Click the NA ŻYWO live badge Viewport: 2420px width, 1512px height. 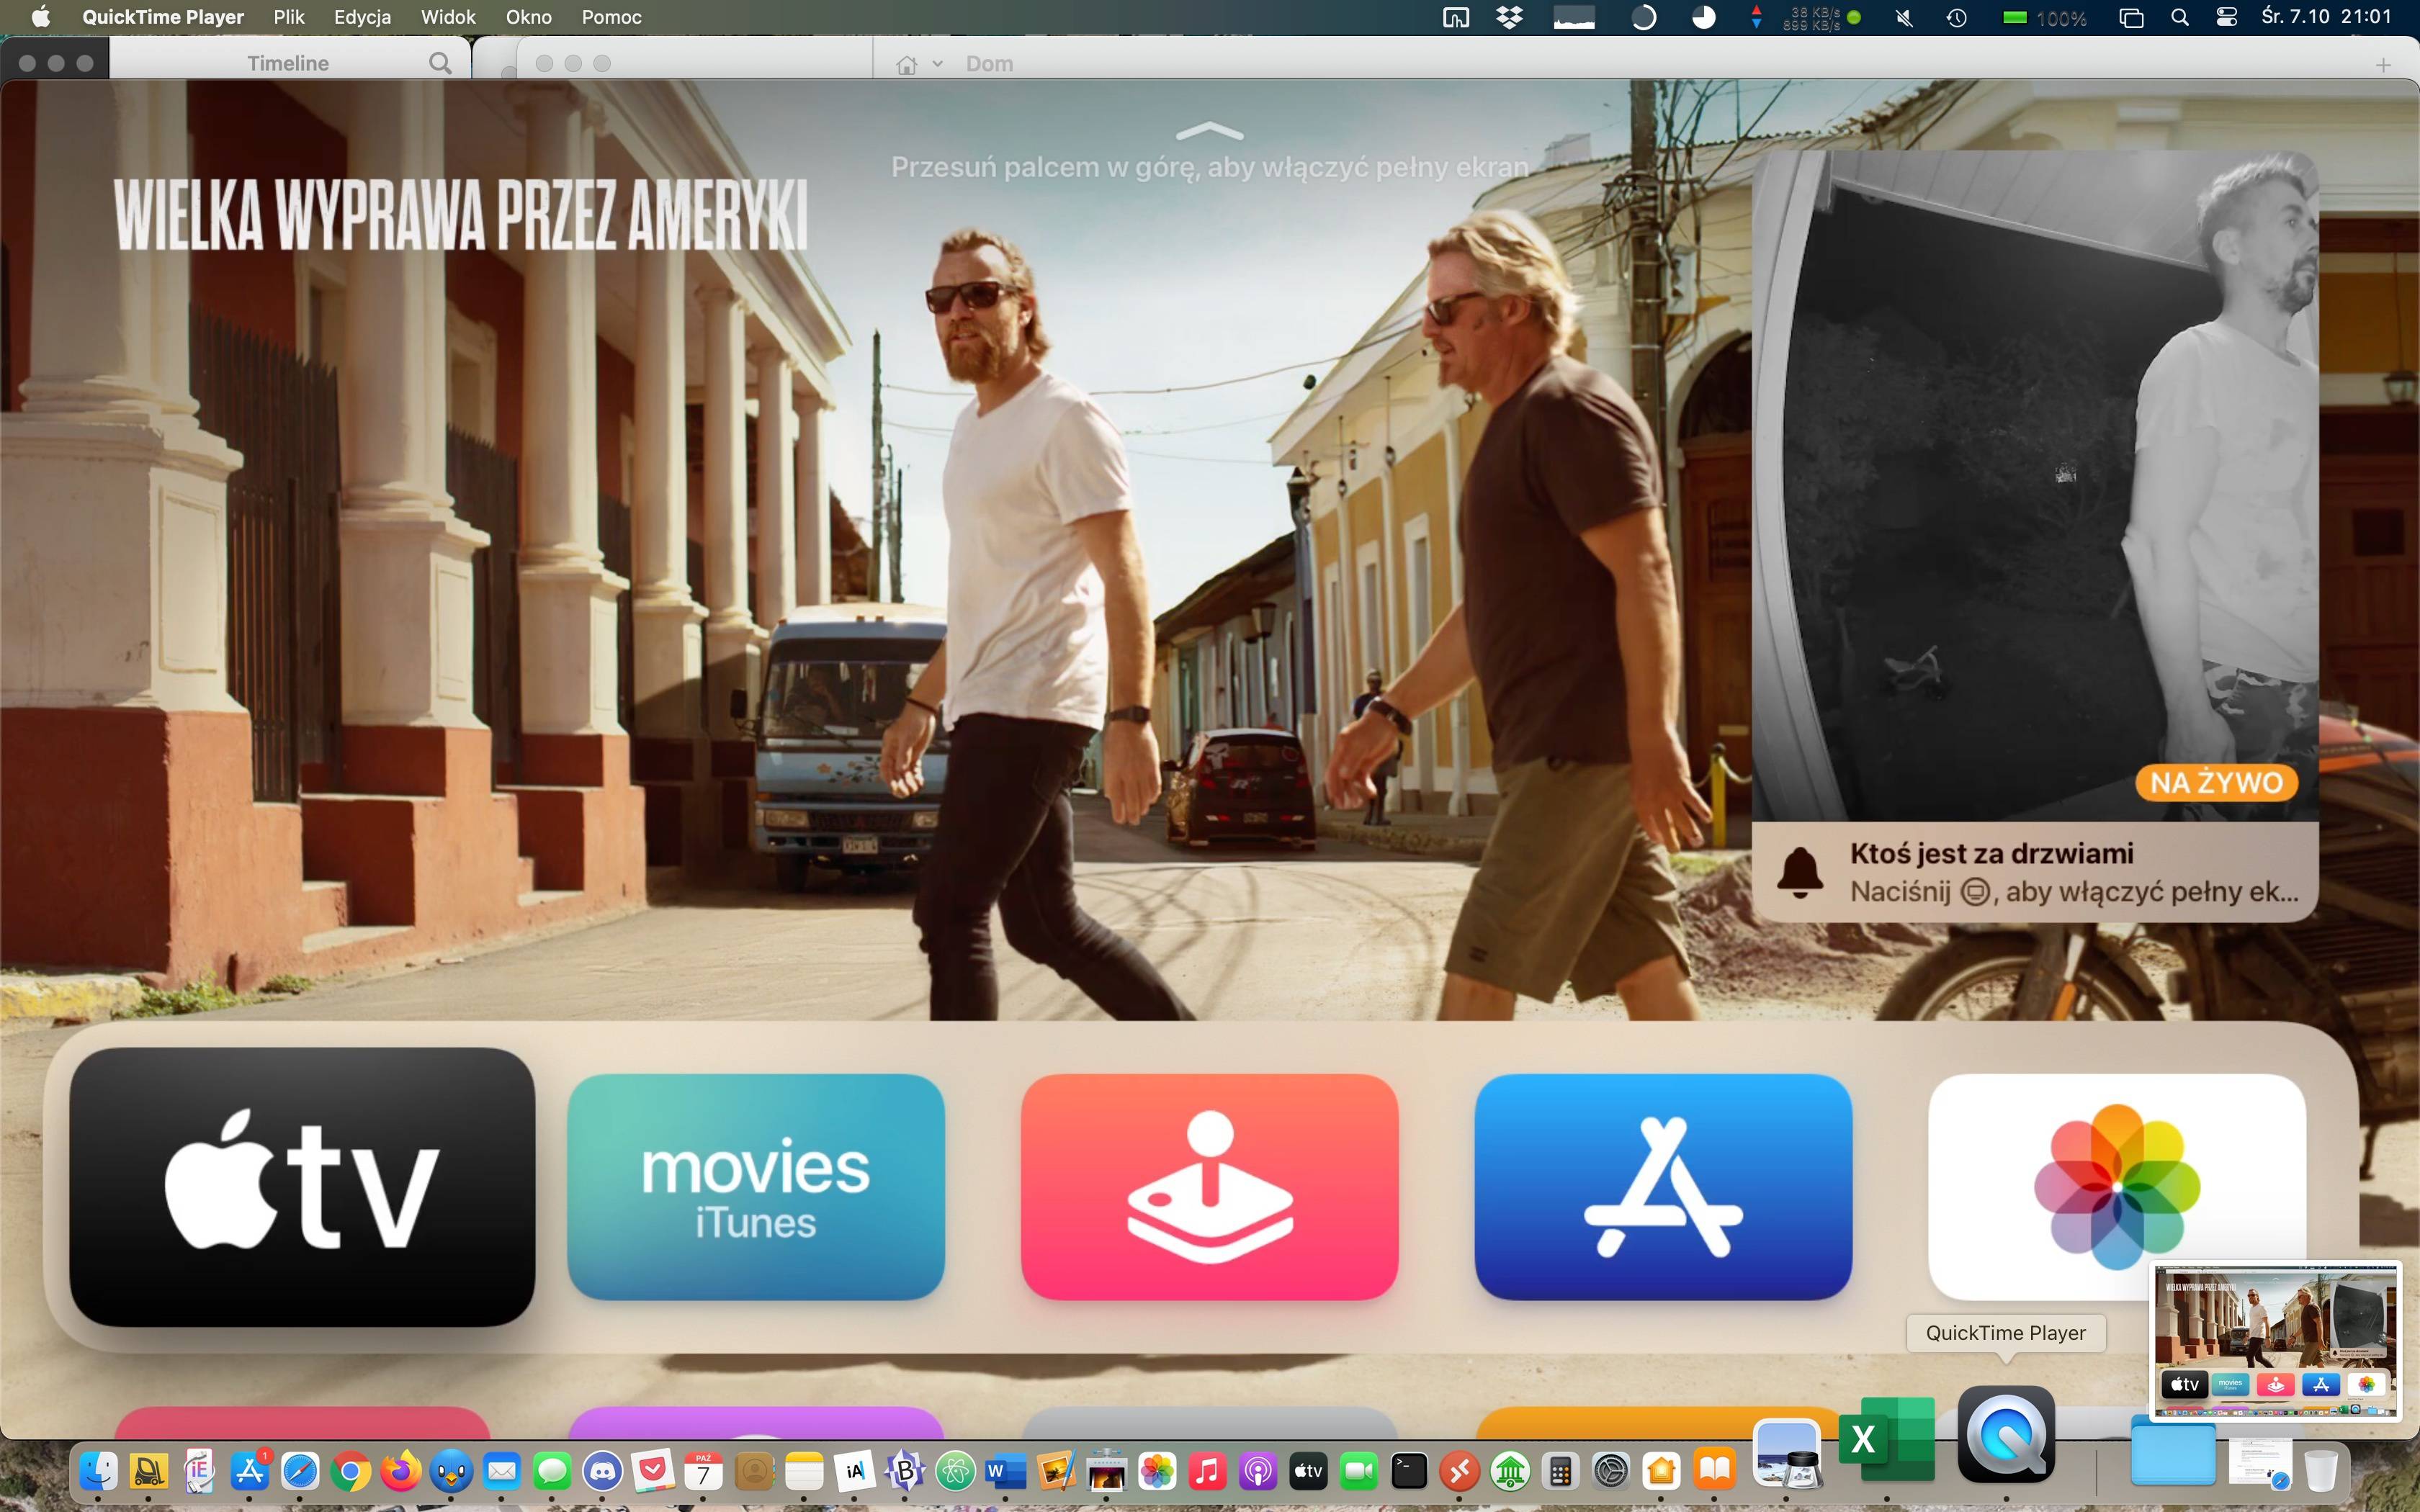point(2217,782)
